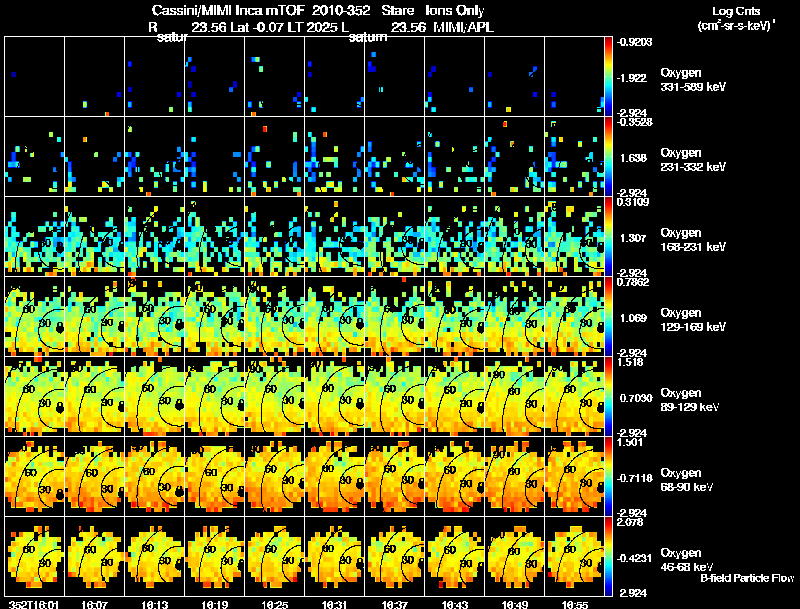Click the 'Oxygen 168-231 keV' row label
The image size is (800, 609).
point(693,240)
